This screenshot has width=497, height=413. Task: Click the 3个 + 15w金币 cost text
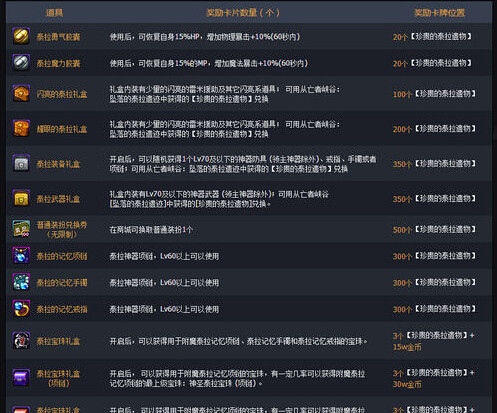click(x=434, y=341)
